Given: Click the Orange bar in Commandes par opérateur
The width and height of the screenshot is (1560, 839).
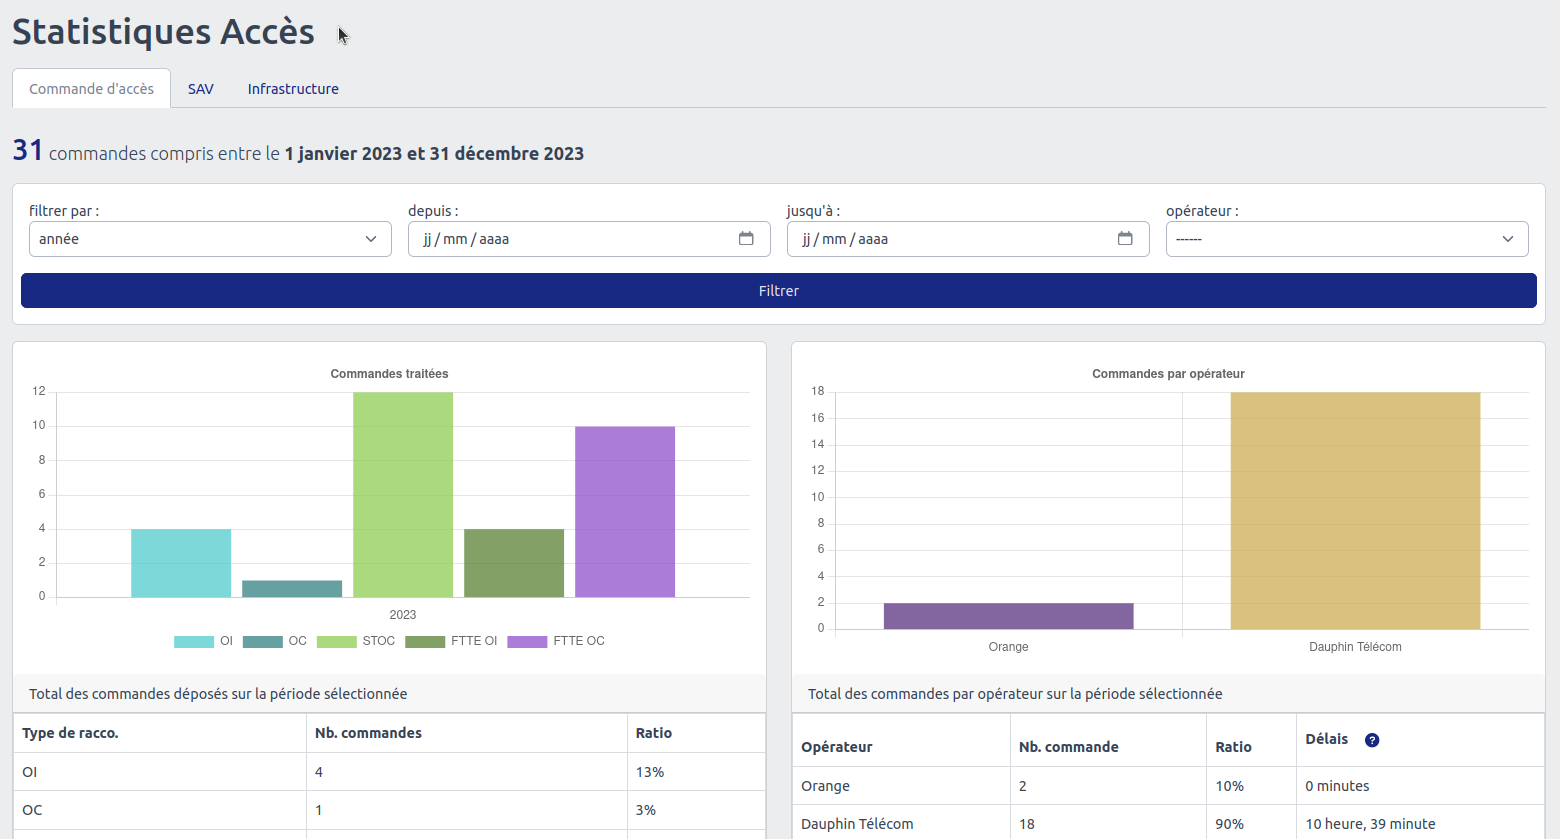Looking at the screenshot, I should pos(1008,615).
